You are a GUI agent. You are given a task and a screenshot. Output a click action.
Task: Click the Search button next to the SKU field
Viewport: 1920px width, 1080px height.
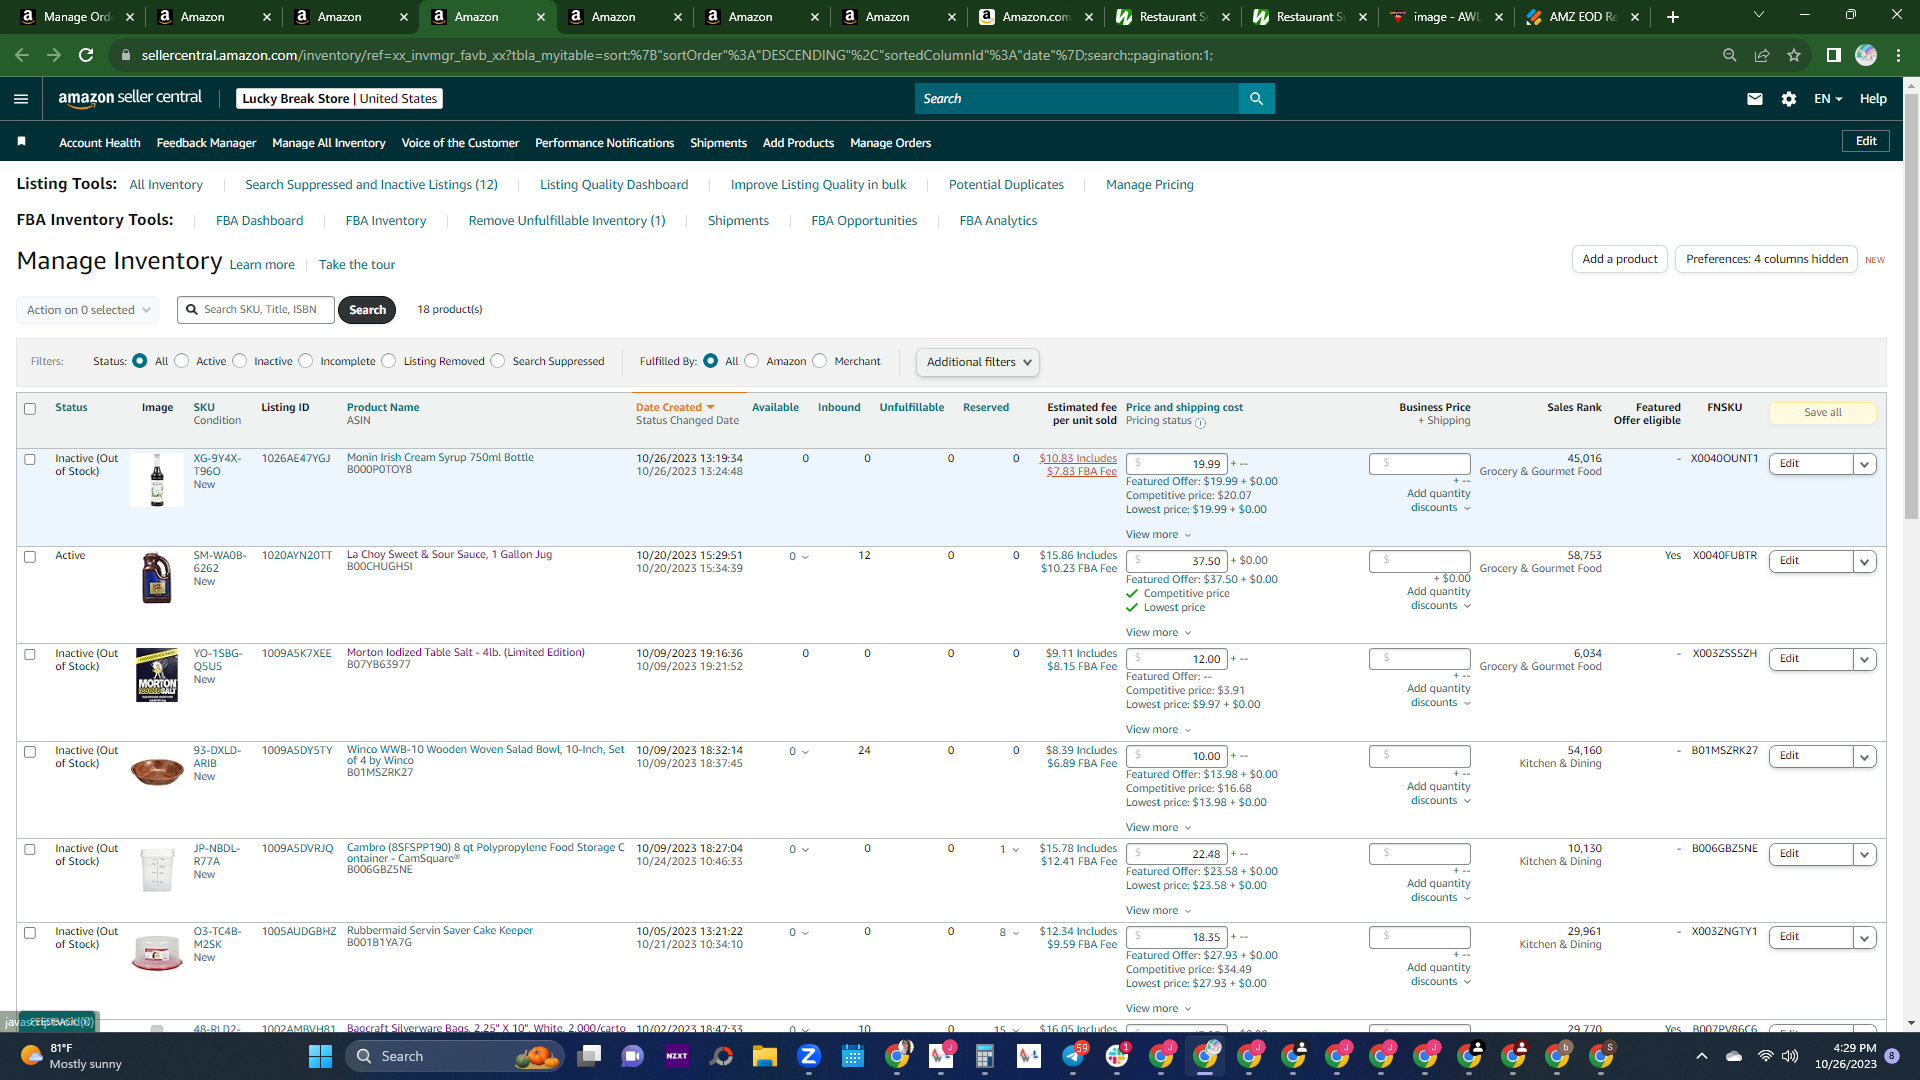point(367,310)
